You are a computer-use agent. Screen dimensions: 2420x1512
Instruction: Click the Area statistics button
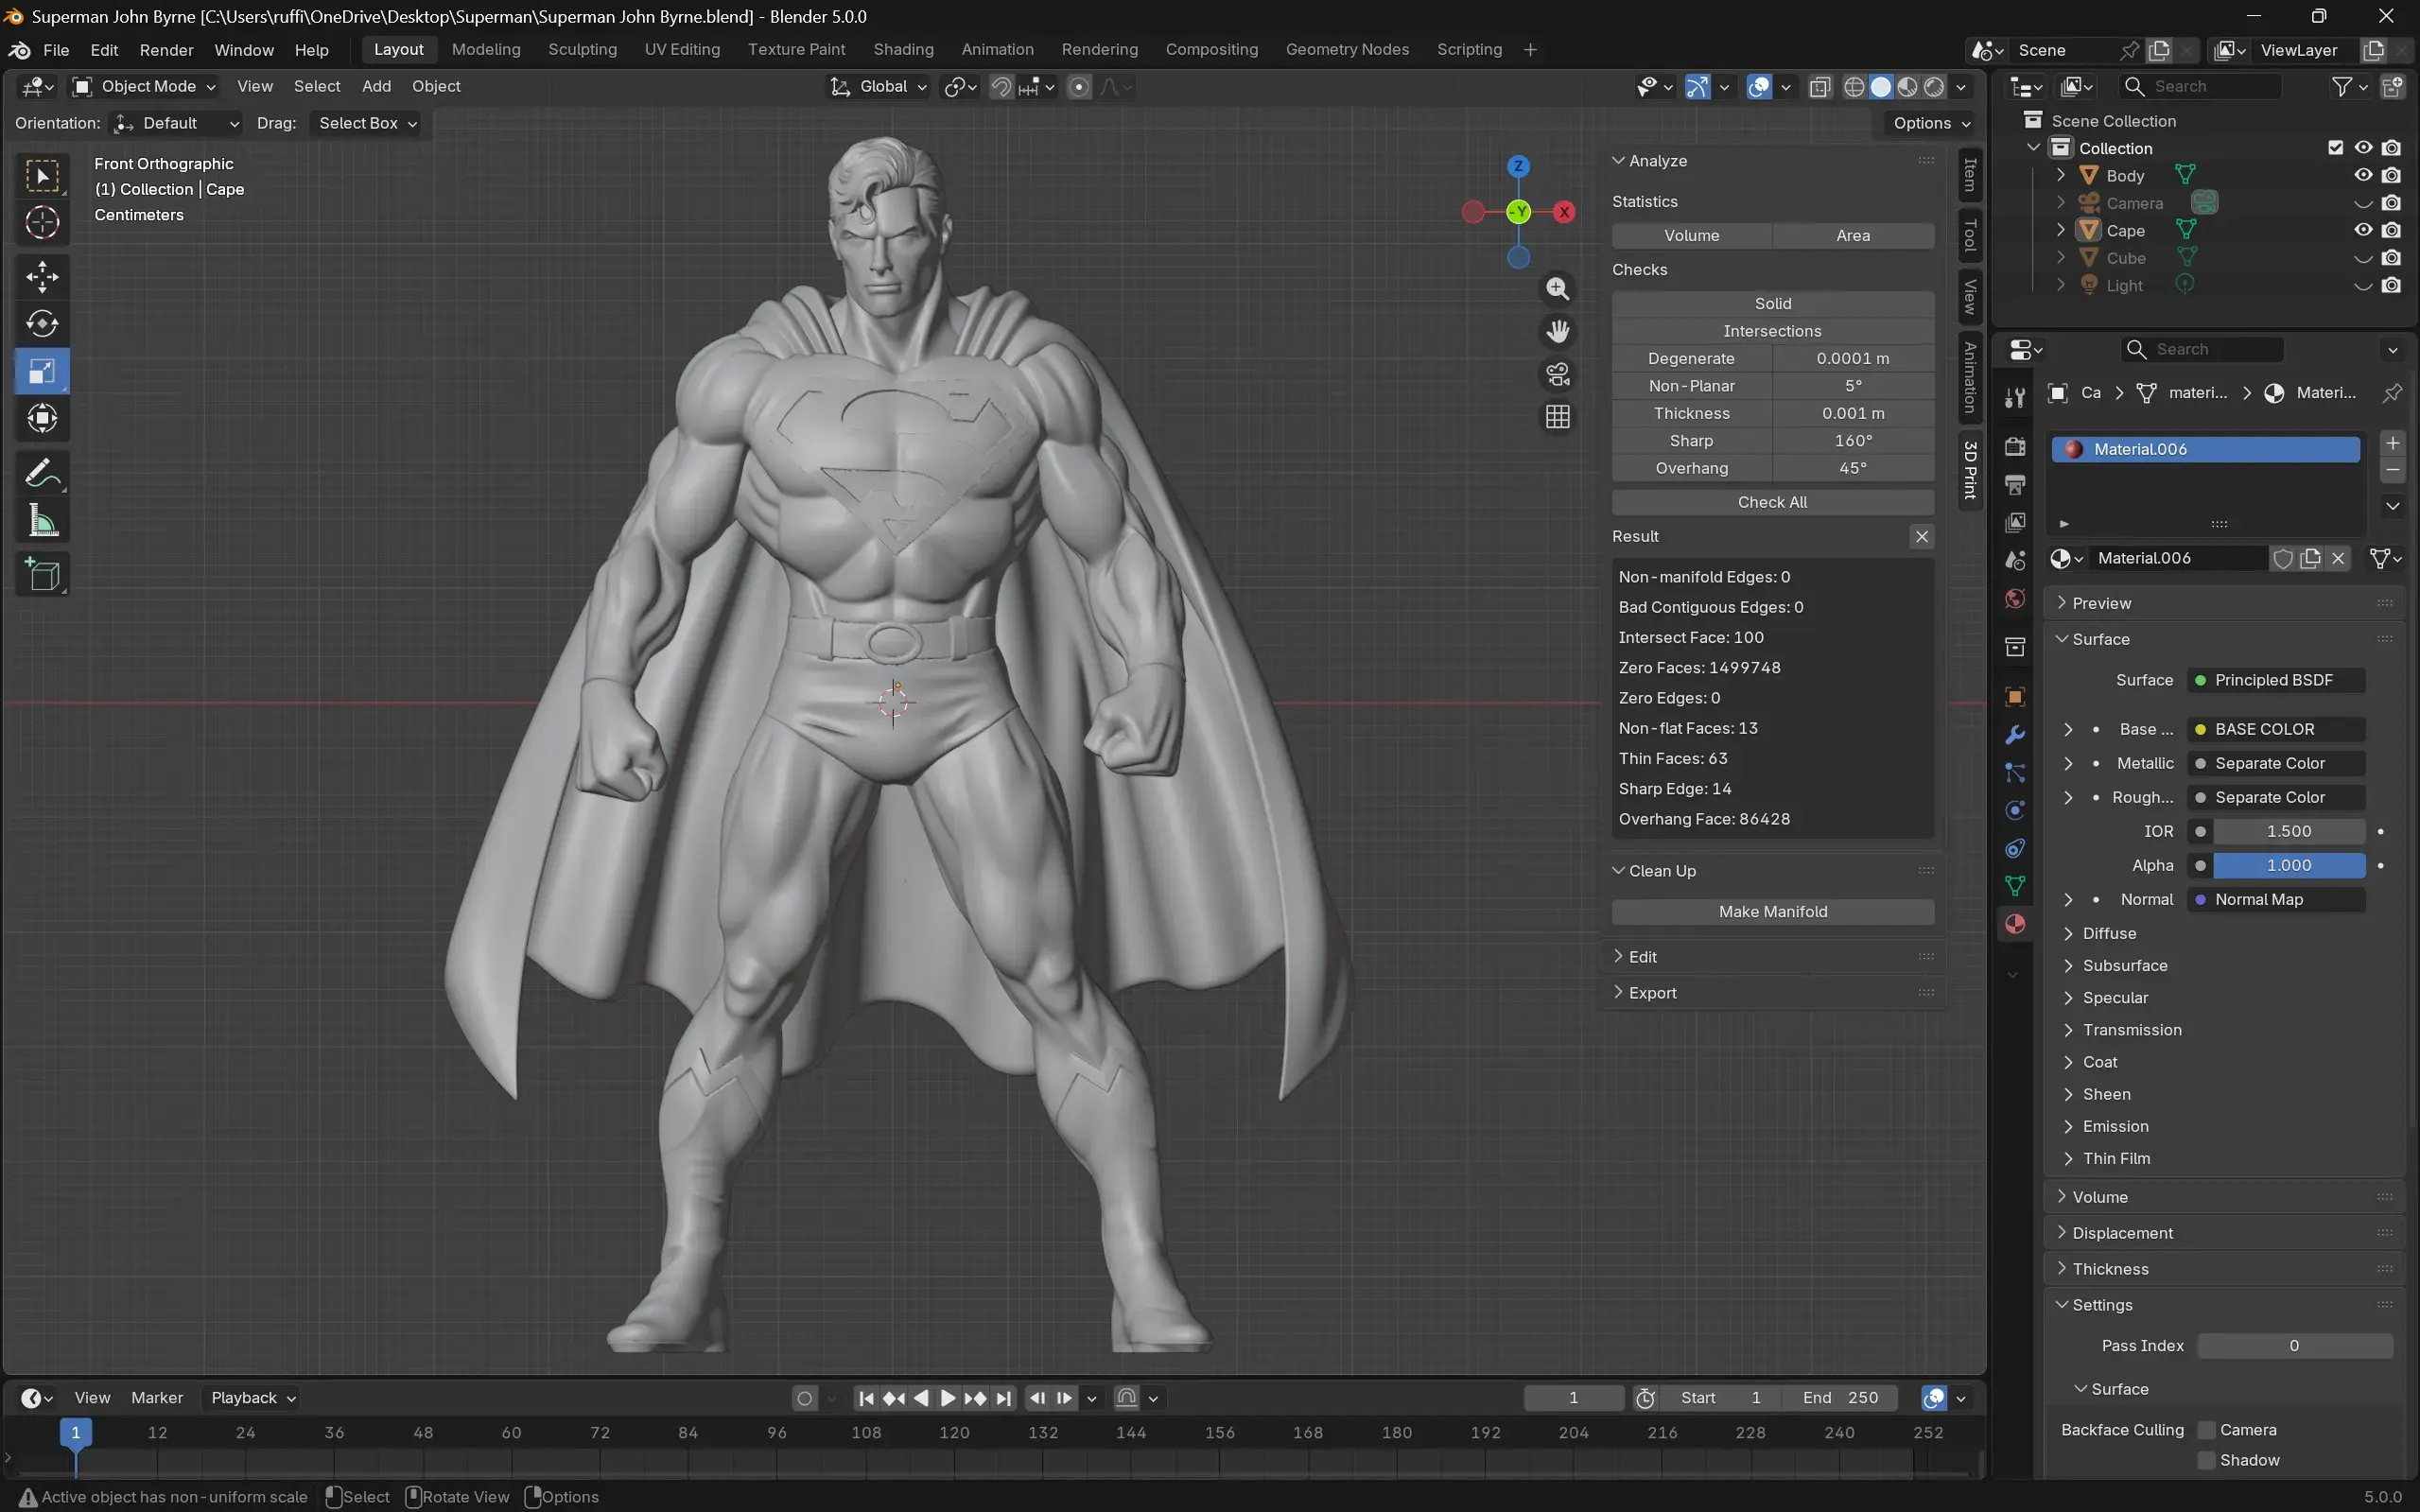click(1853, 236)
